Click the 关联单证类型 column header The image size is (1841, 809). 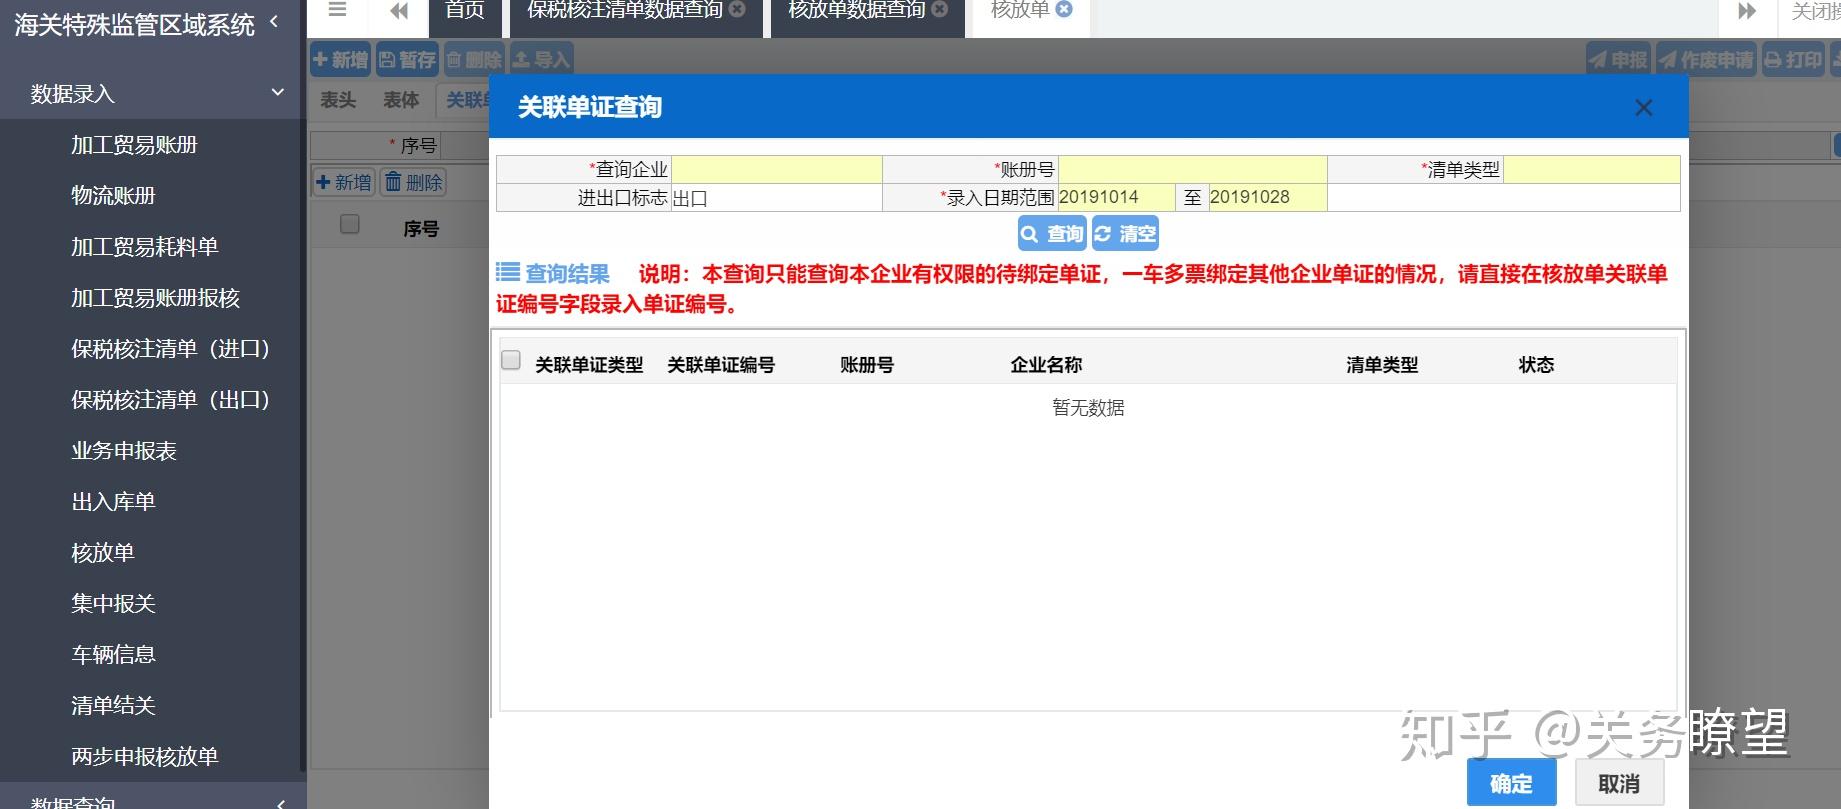589,365
